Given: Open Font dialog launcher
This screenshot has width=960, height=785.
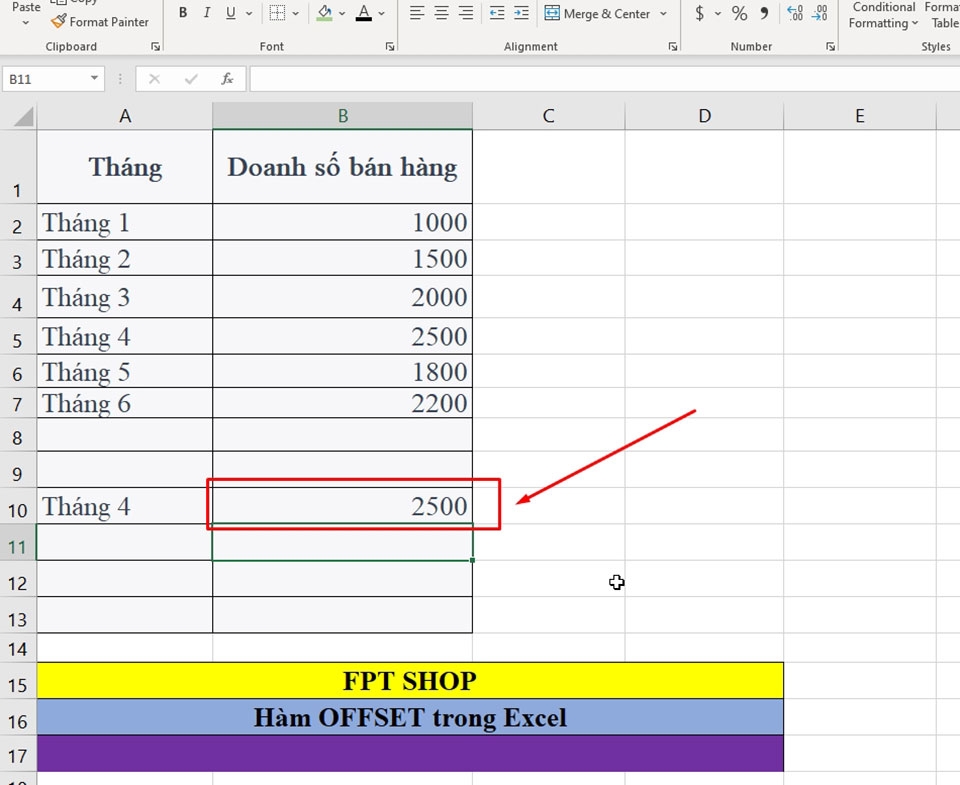Looking at the screenshot, I should 390,47.
